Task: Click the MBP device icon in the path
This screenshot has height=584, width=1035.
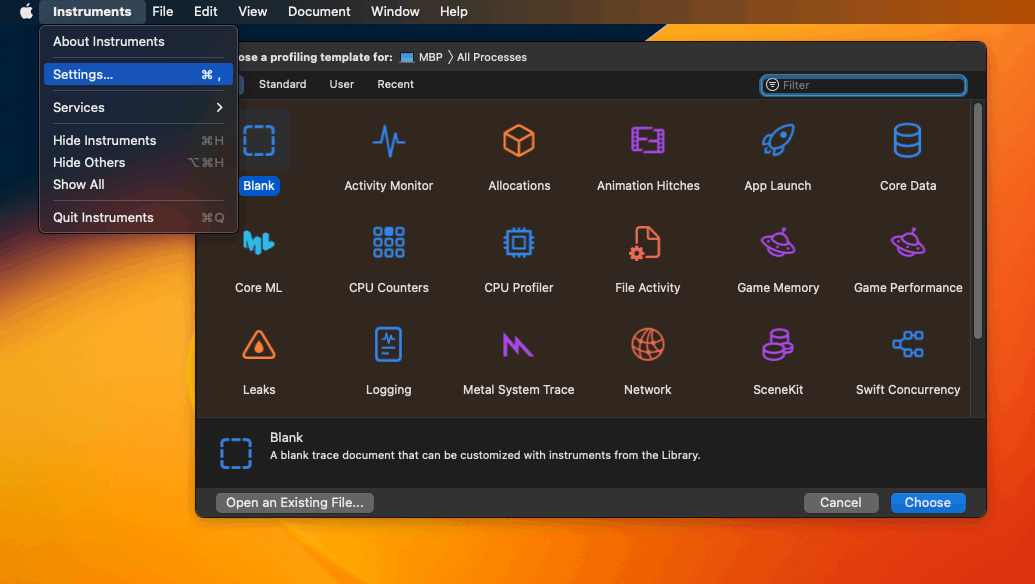Action: click(407, 57)
